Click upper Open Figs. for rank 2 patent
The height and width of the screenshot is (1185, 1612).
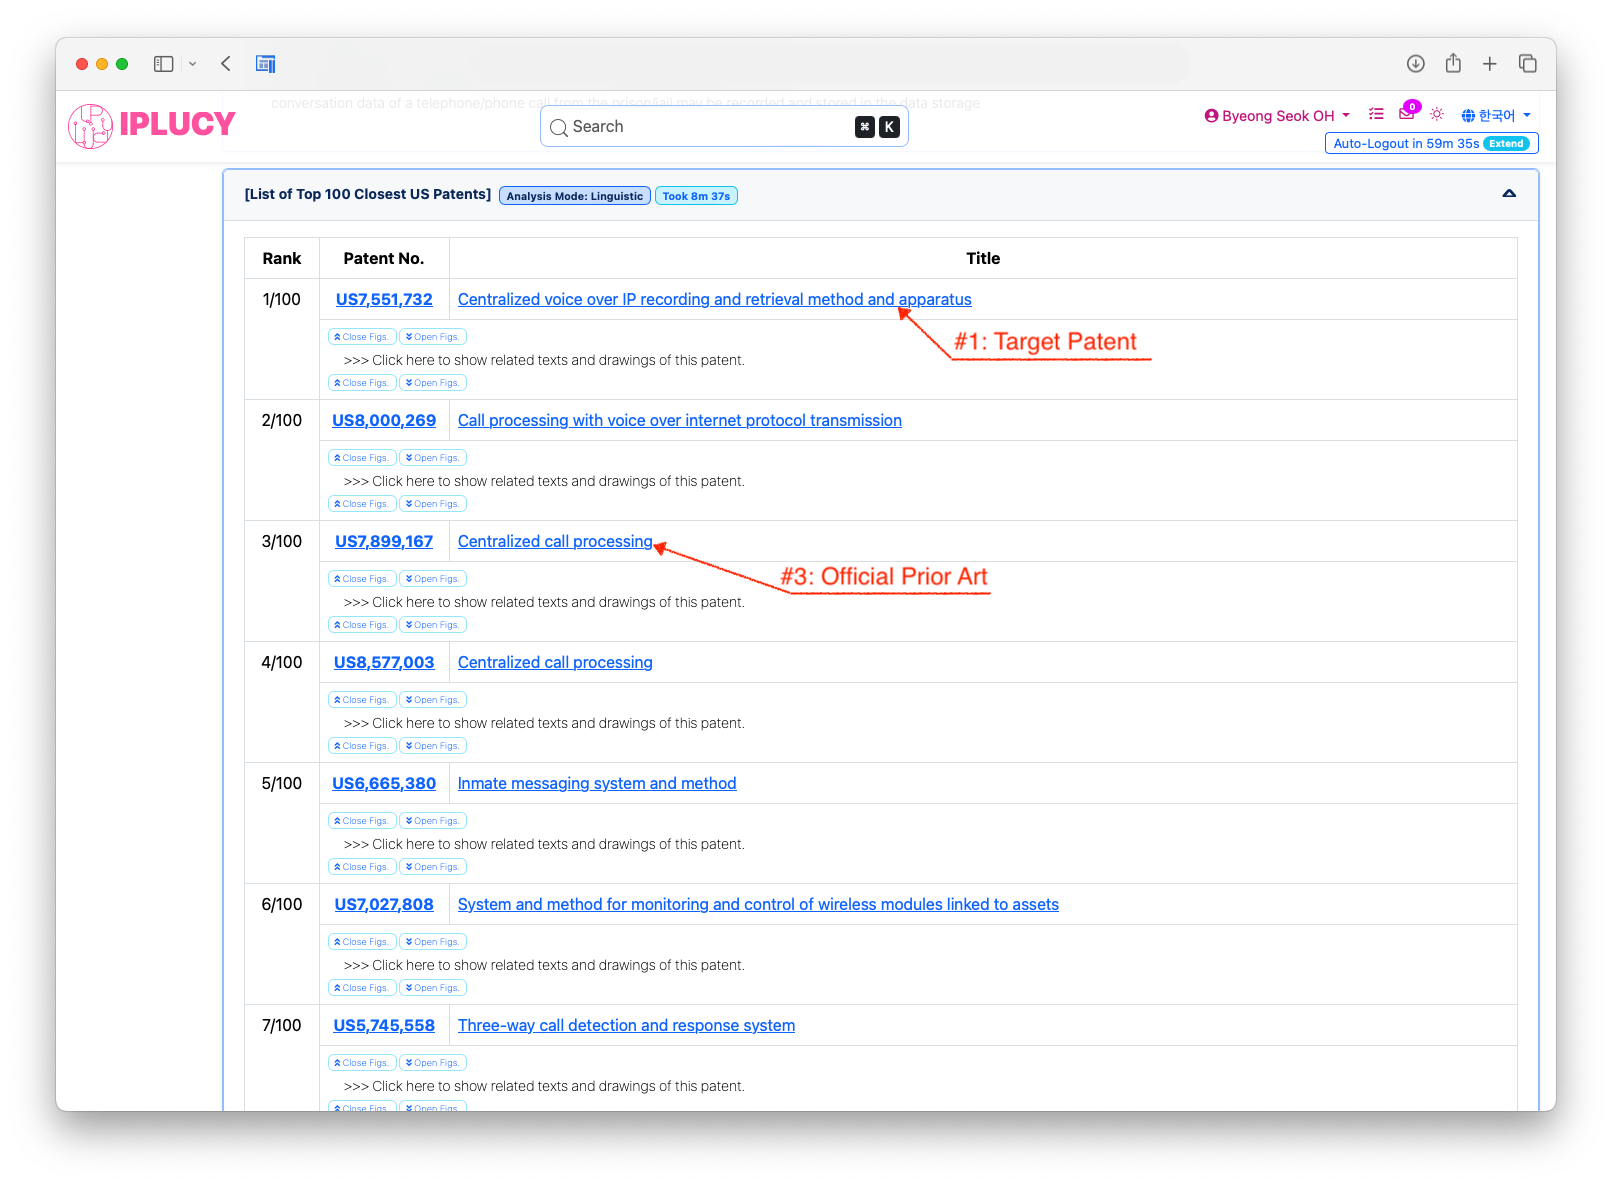tap(433, 458)
